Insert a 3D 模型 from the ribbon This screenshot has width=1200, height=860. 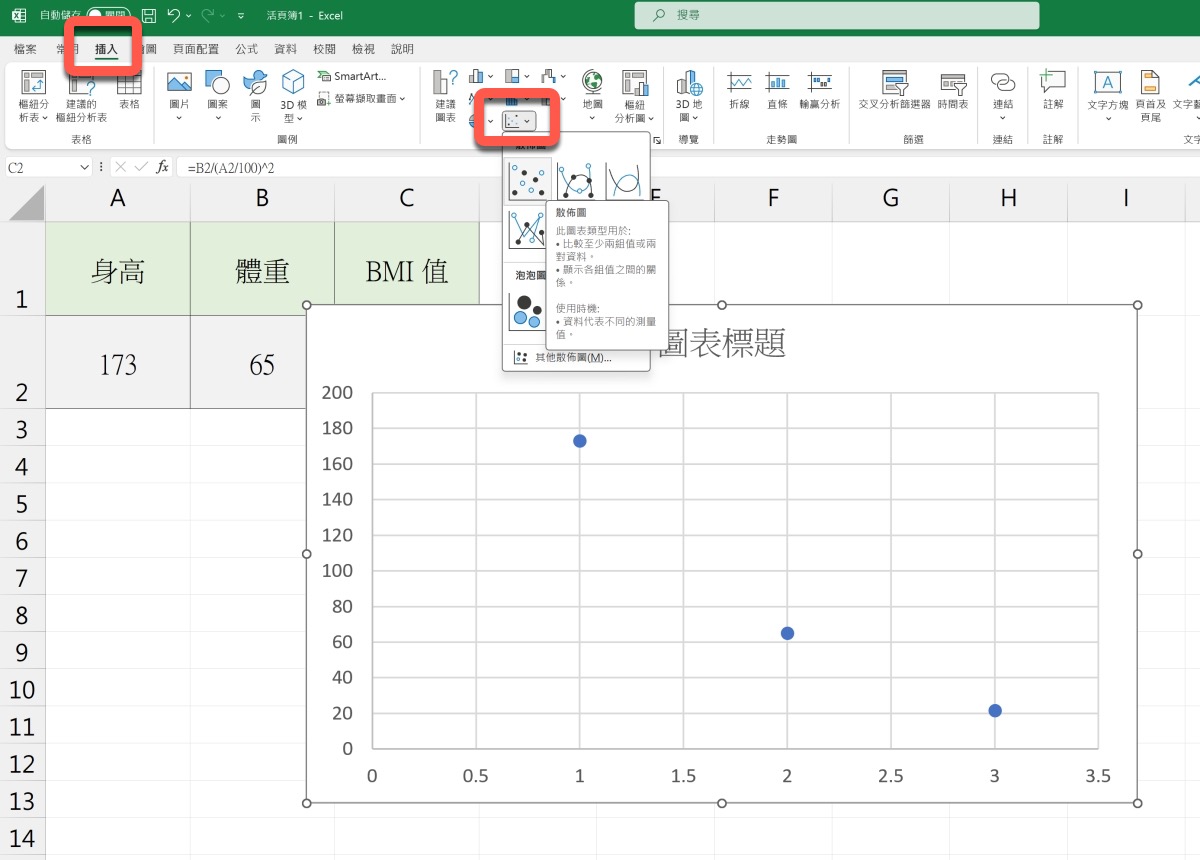(x=293, y=95)
